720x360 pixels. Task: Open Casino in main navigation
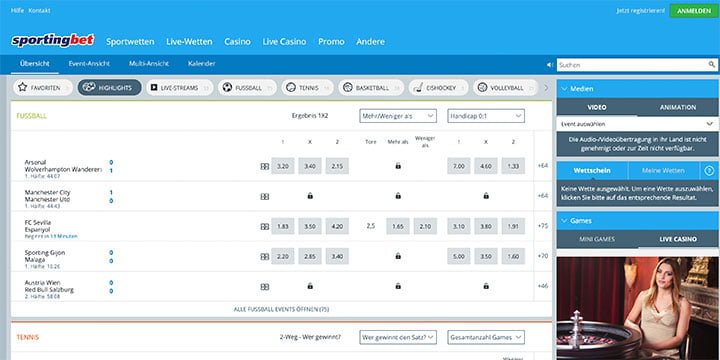(x=237, y=42)
